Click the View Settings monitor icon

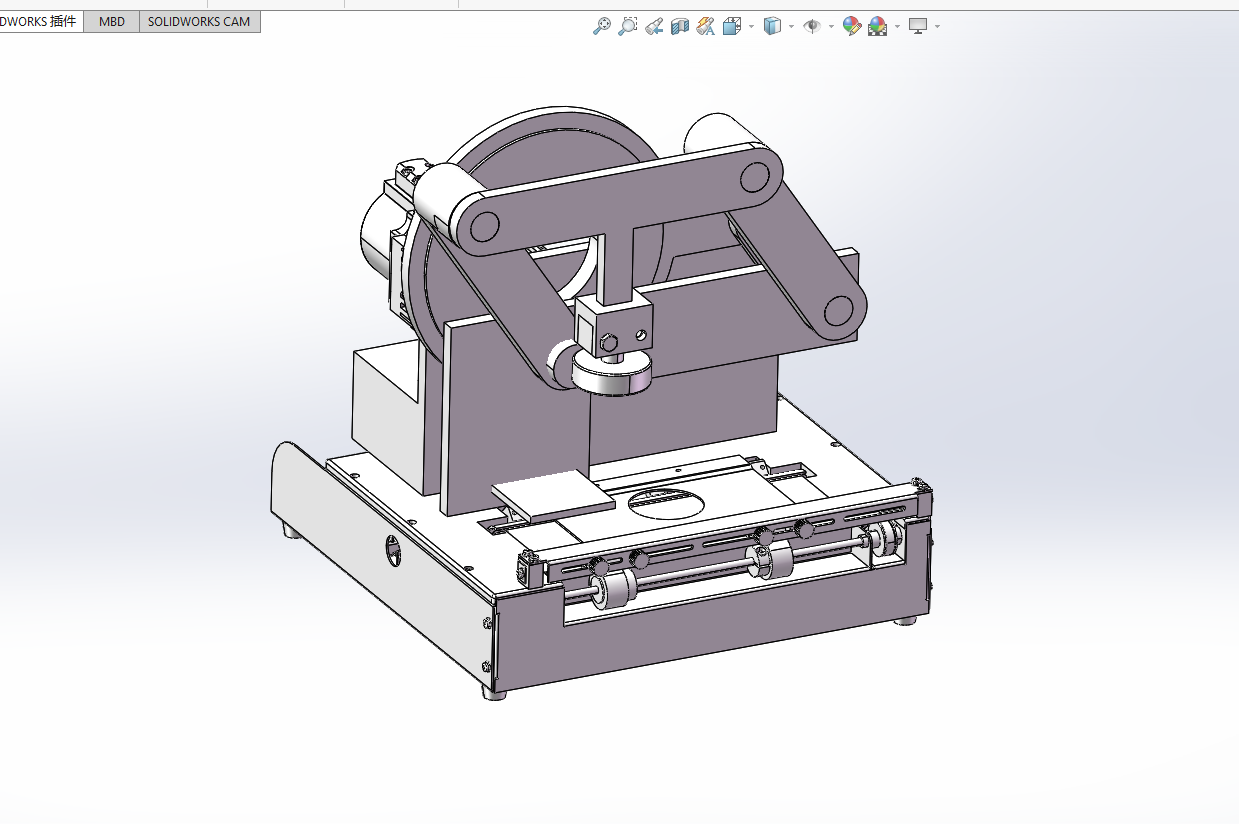click(918, 26)
